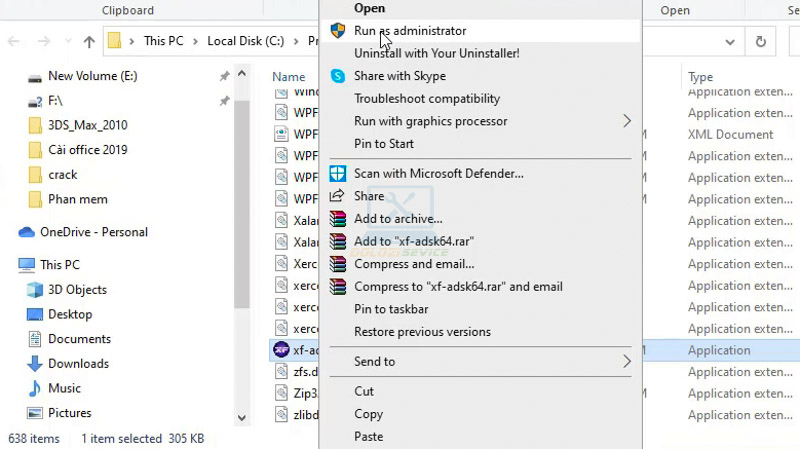
Task: Open address bar history dropdown
Action: point(730,41)
